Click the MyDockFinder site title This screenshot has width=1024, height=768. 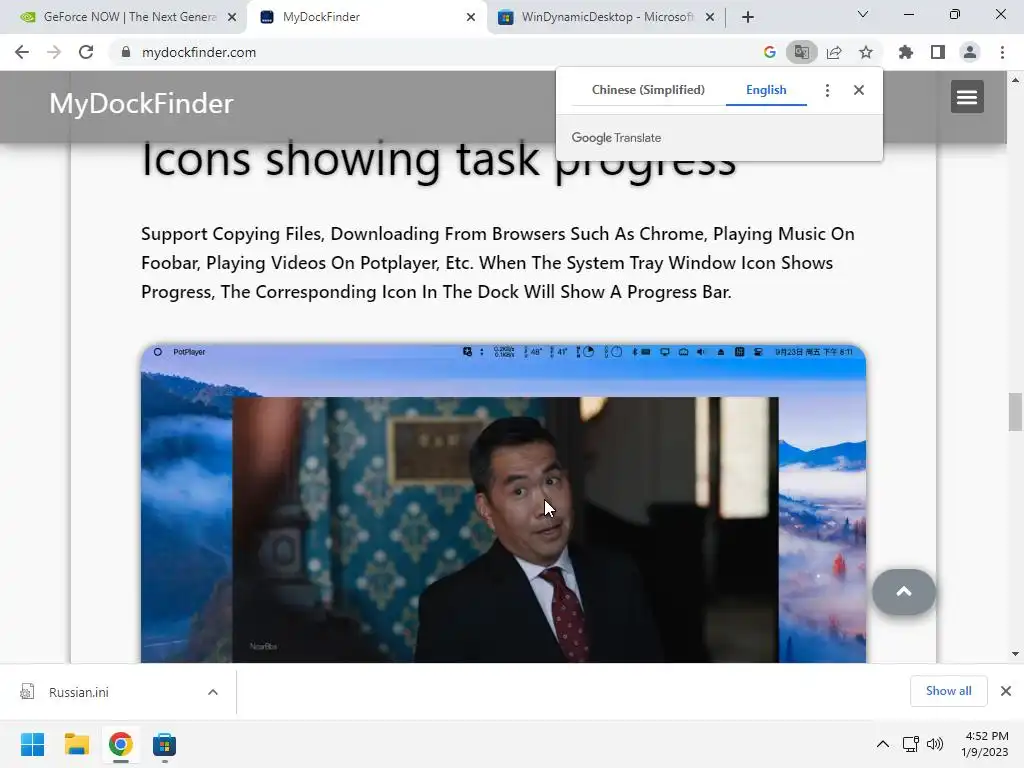141,103
